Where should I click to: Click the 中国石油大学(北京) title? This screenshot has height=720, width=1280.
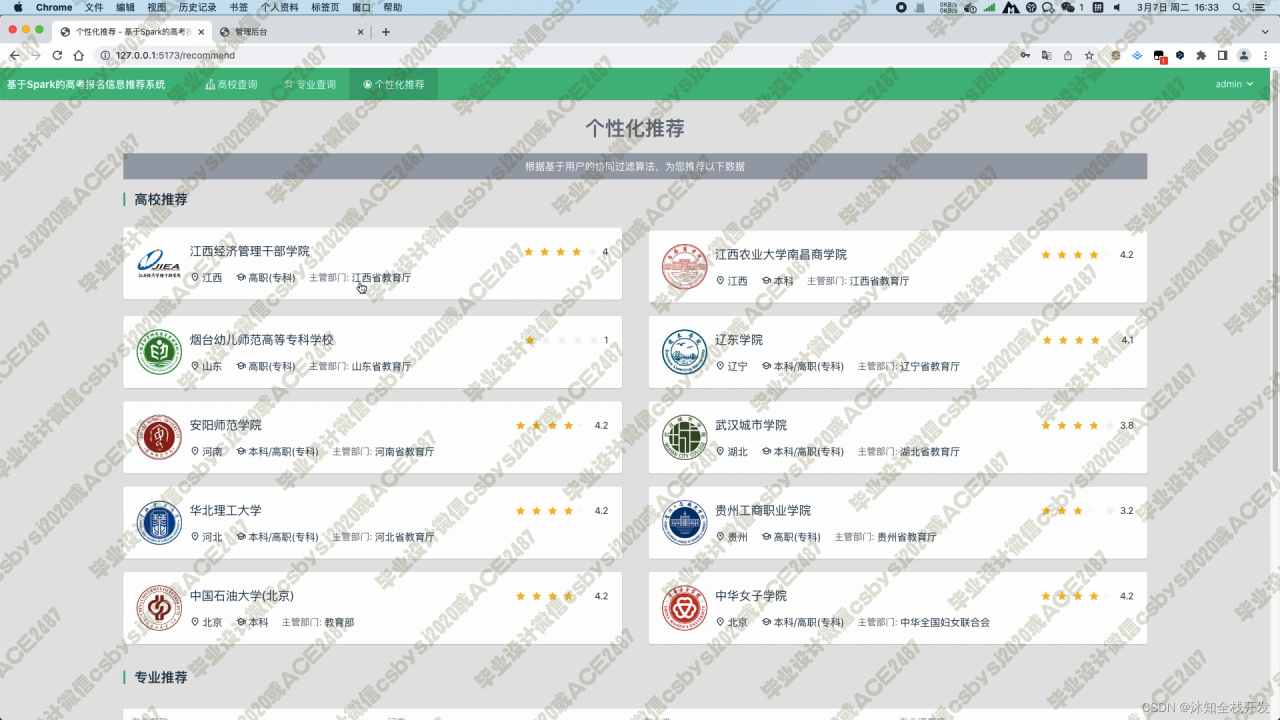[242, 595]
